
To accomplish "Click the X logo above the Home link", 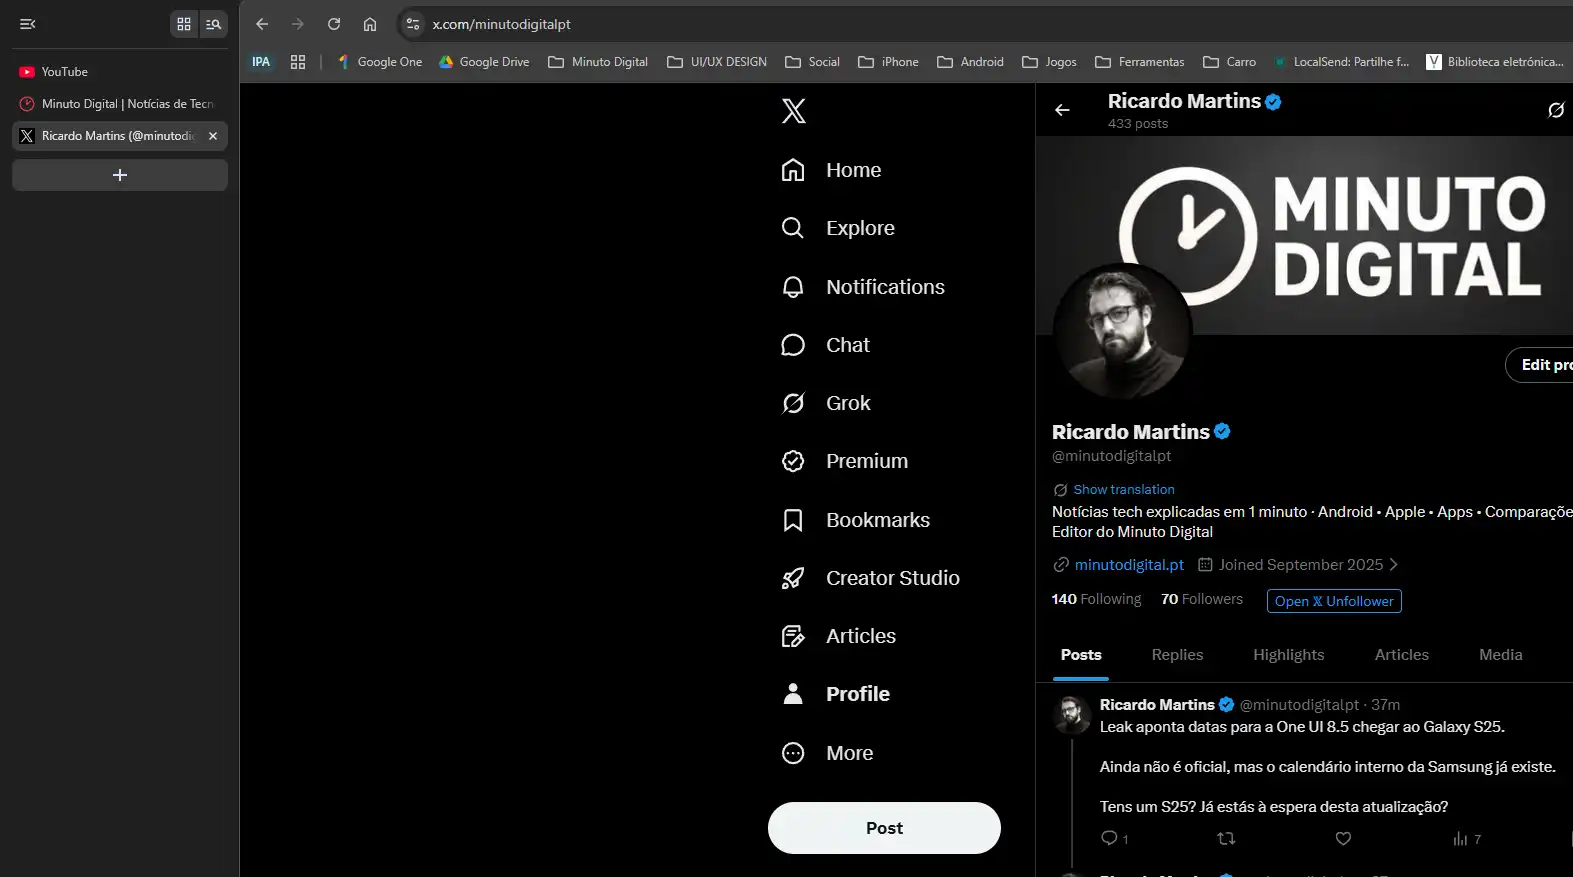I will click(x=793, y=111).
